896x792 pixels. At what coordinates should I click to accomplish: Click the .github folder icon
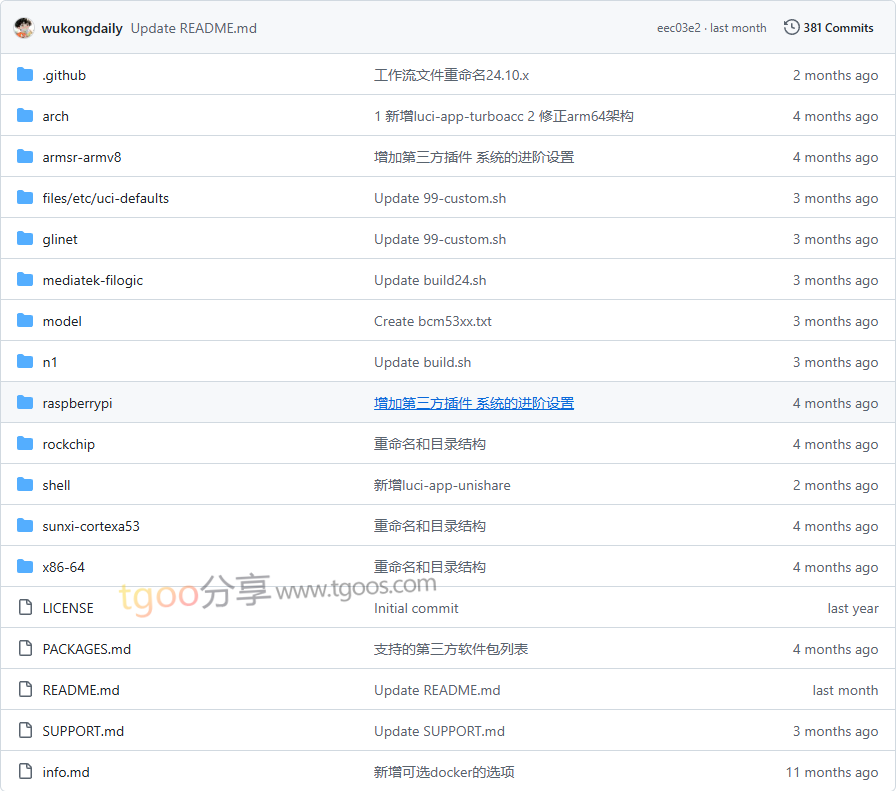[25, 75]
